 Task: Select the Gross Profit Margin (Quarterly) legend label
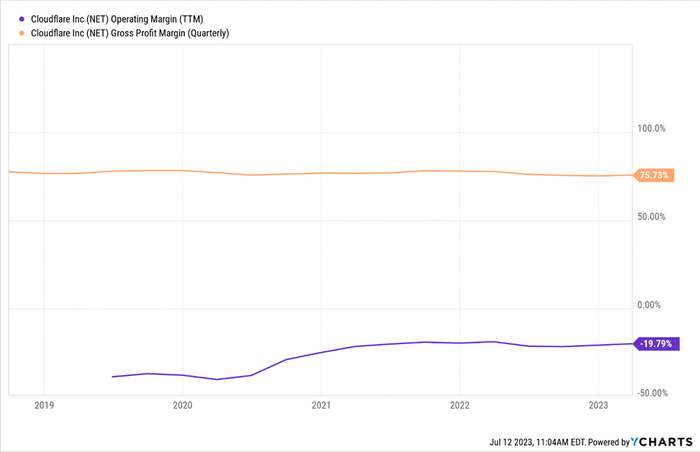pos(130,33)
